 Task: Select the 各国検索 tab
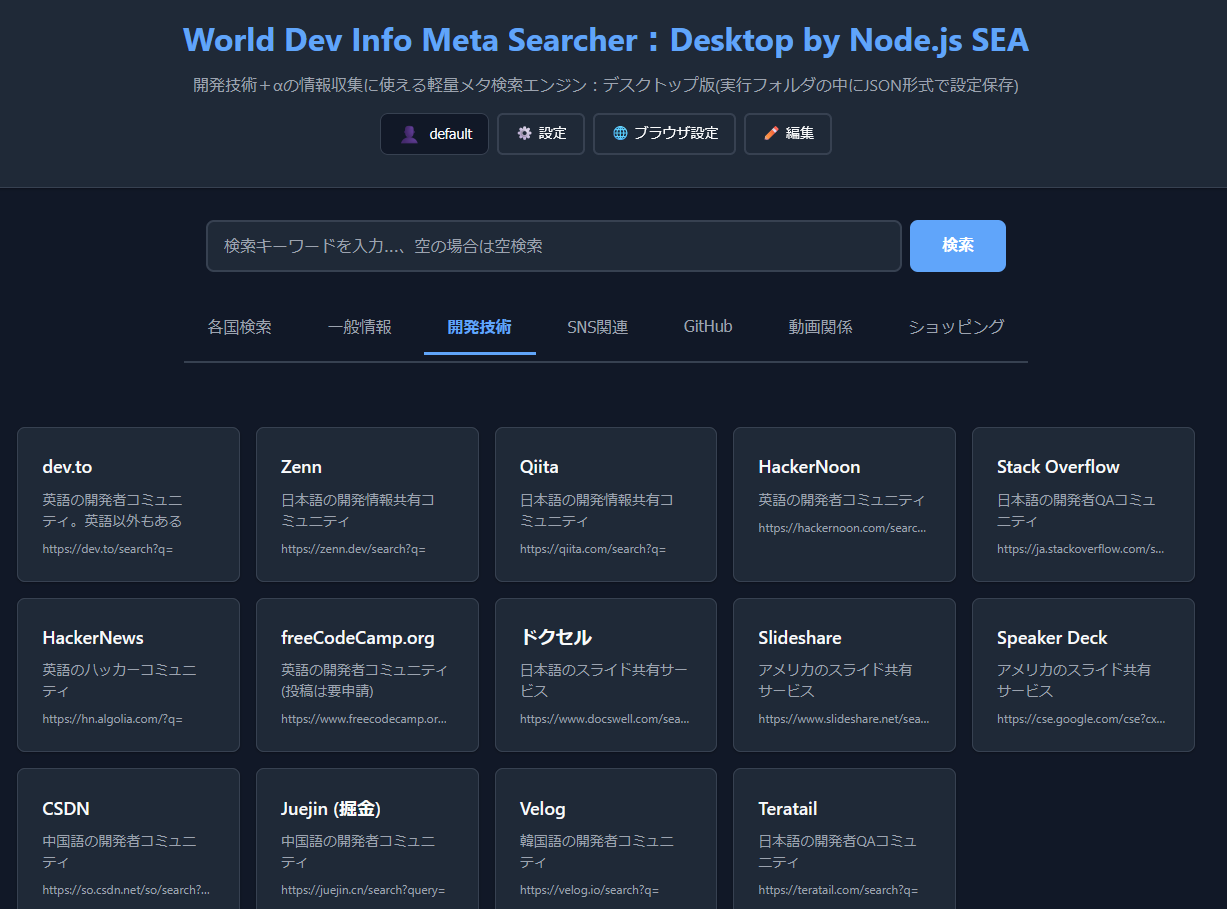239,326
